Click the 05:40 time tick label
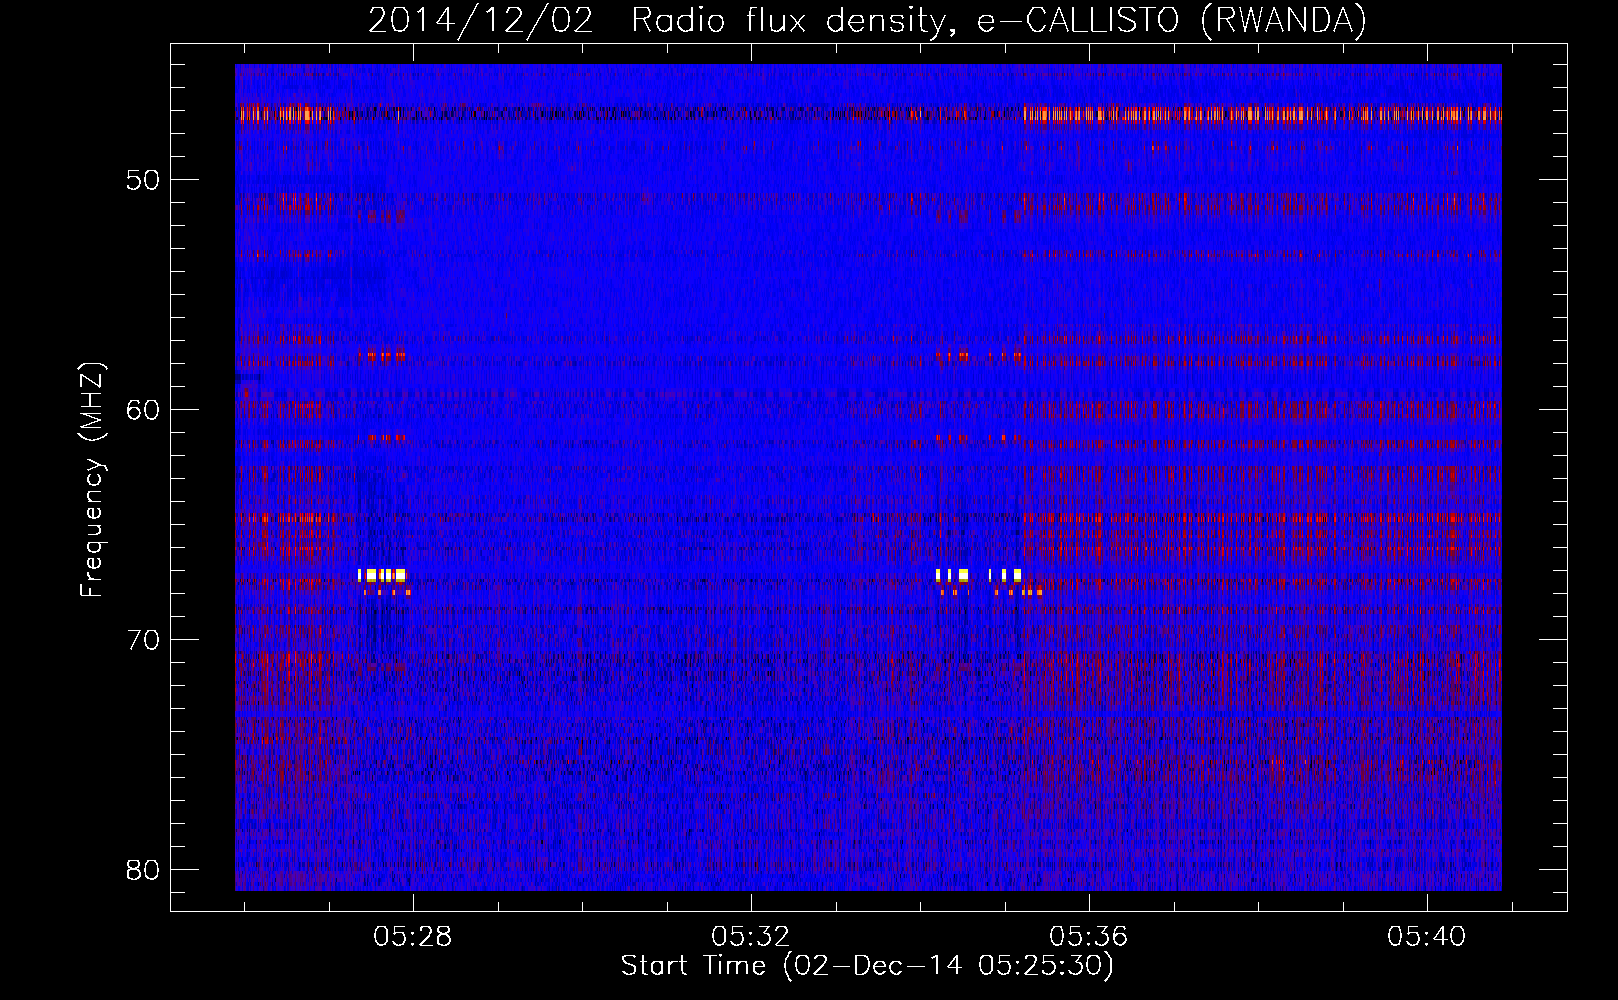The width and height of the screenshot is (1618, 1000). click(1426, 936)
